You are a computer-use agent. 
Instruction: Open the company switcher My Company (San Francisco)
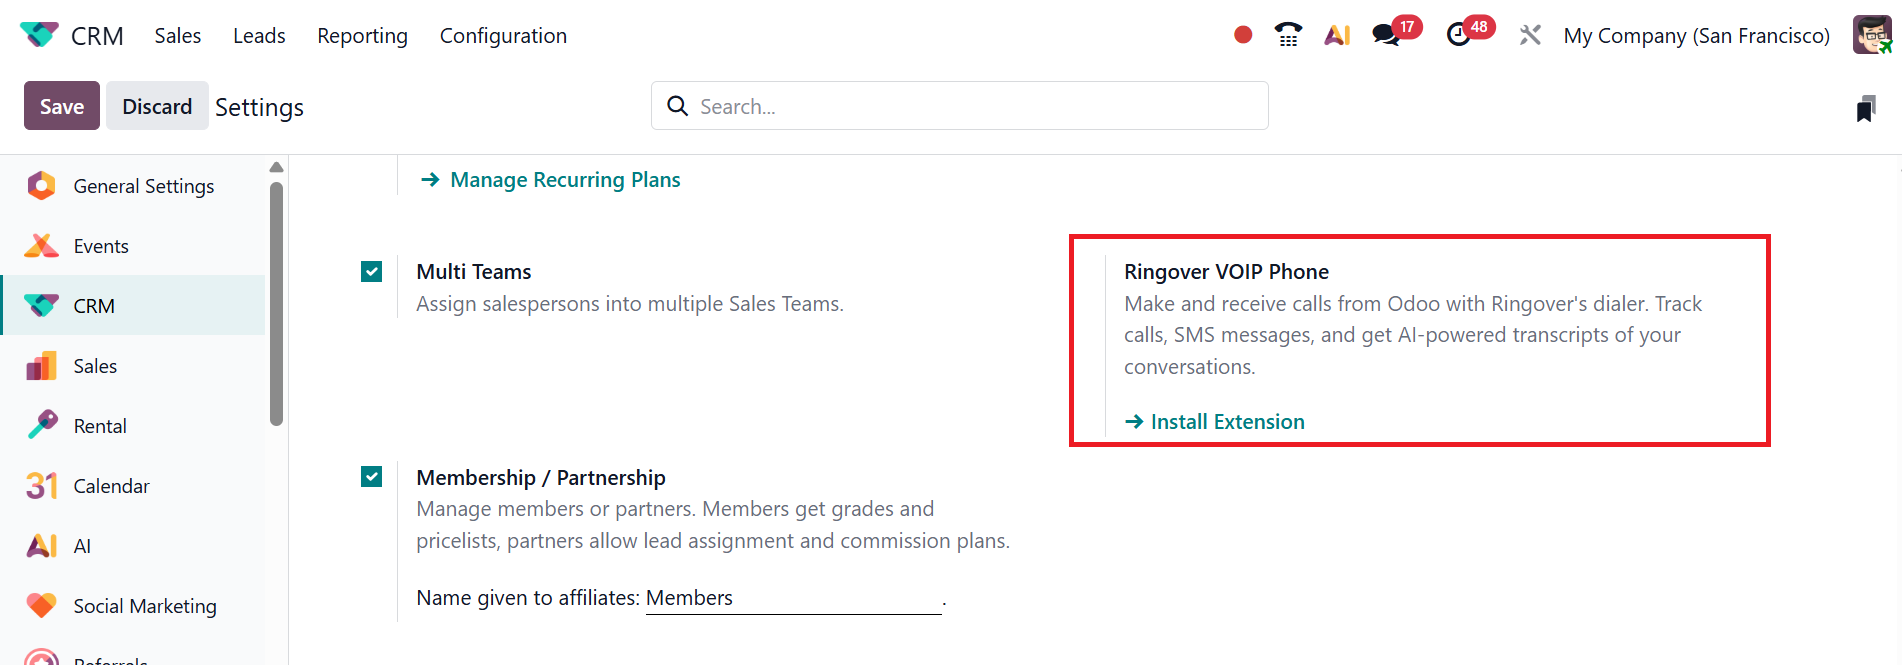click(x=1696, y=36)
